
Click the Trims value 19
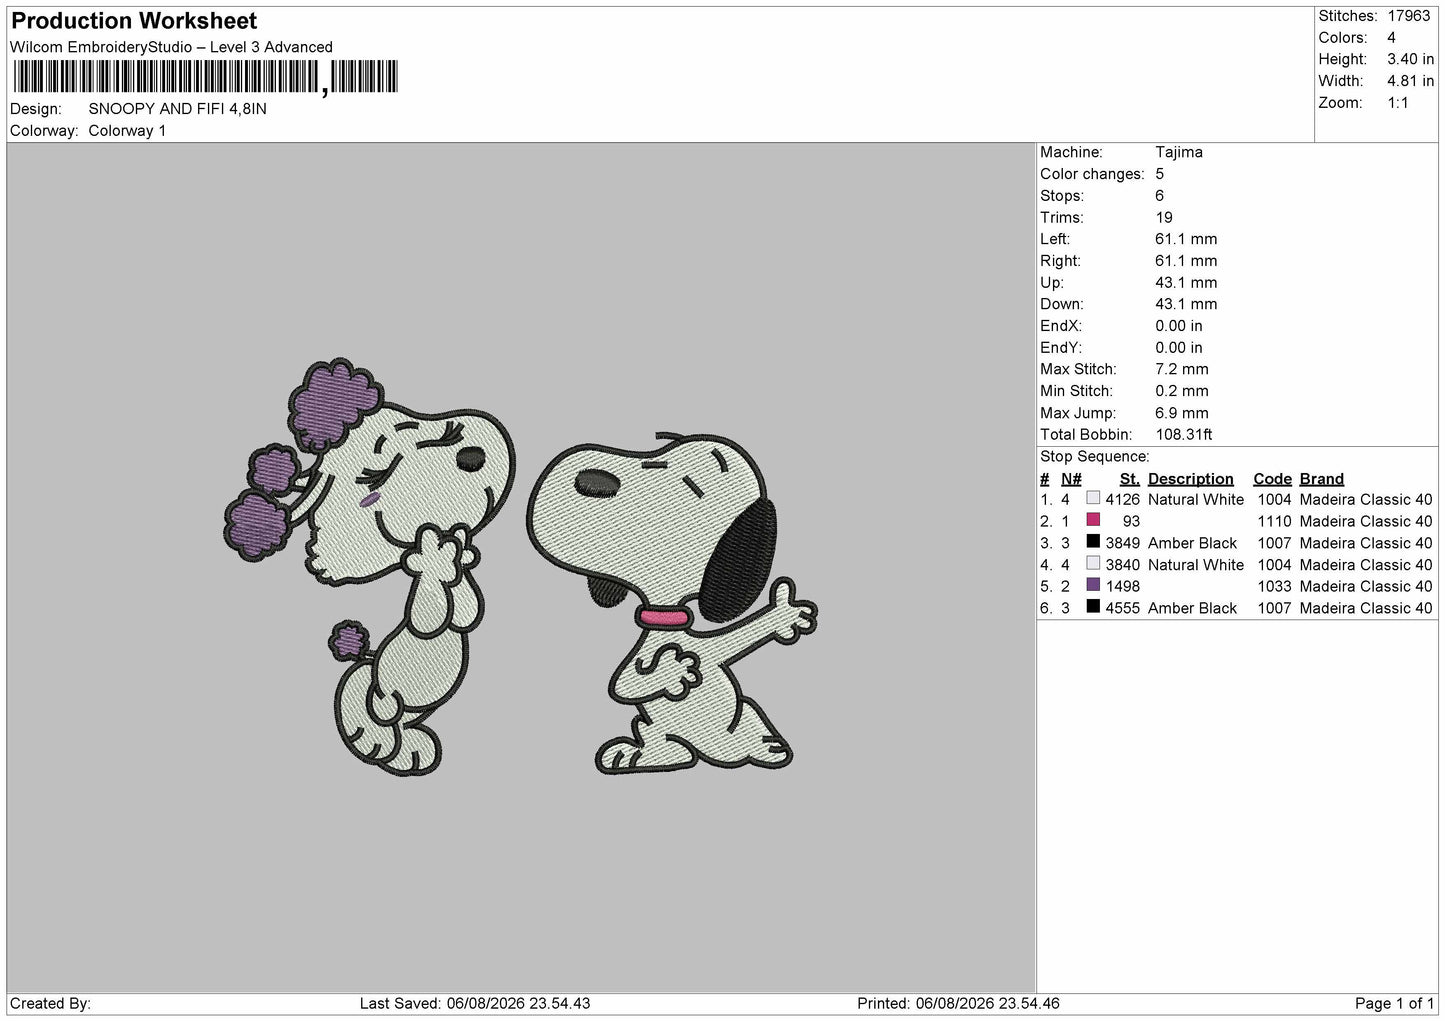pyautogui.click(x=1164, y=217)
